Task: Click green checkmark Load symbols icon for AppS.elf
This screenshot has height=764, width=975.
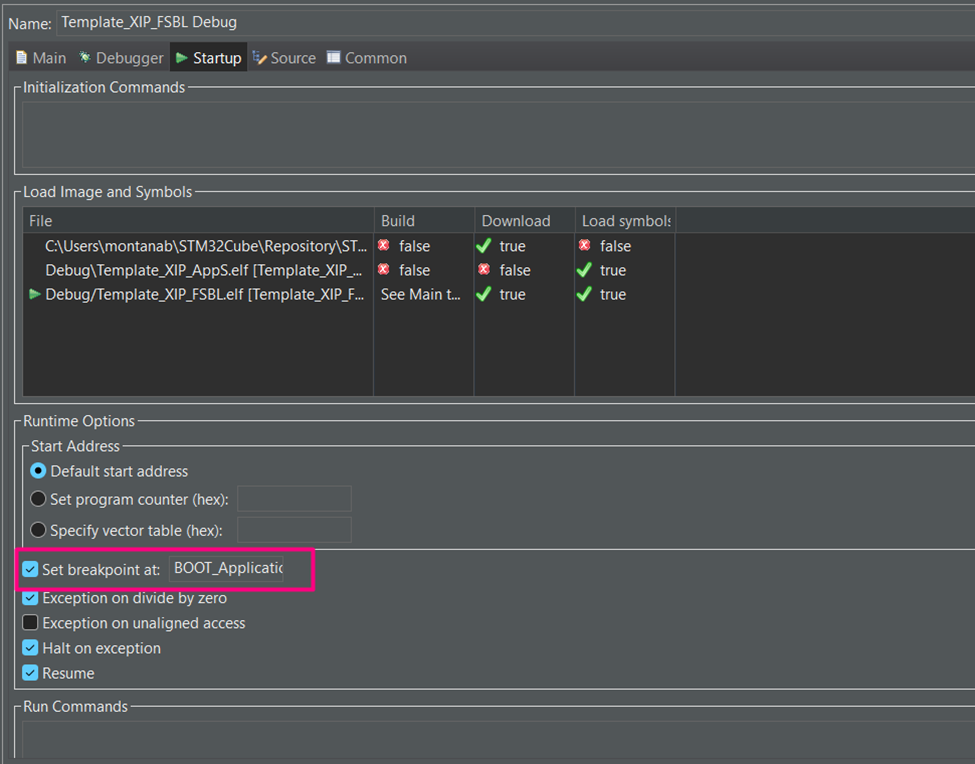Action: coord(585,270)
